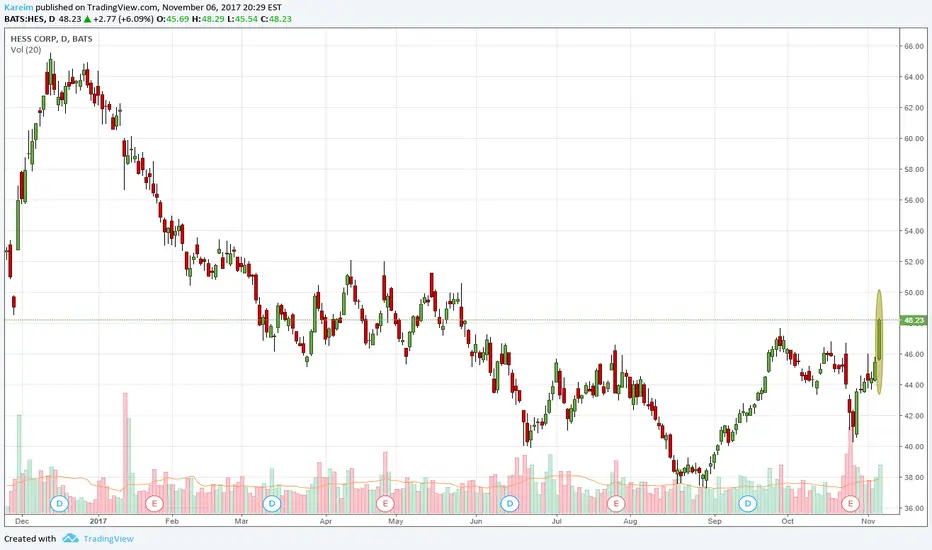This screenshot has width=932, height=550.
Task: Click the Sep label on the time axis
Action: pos(714,521)
